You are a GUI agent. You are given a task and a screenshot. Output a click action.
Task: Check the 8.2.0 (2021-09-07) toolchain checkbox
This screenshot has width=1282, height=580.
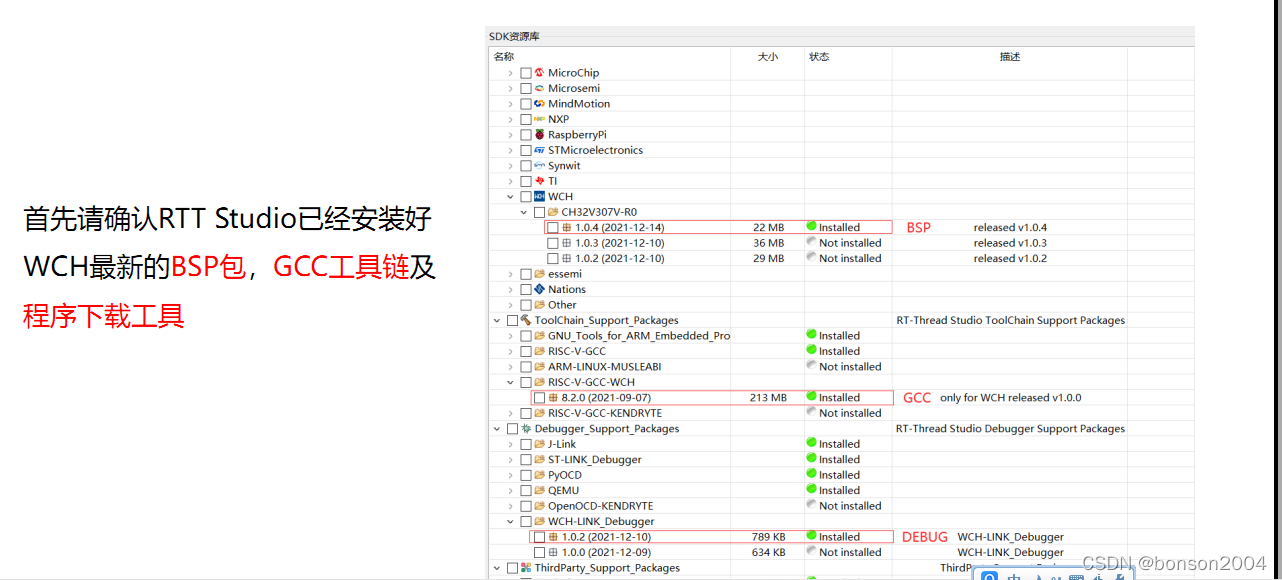coord(540,398)
